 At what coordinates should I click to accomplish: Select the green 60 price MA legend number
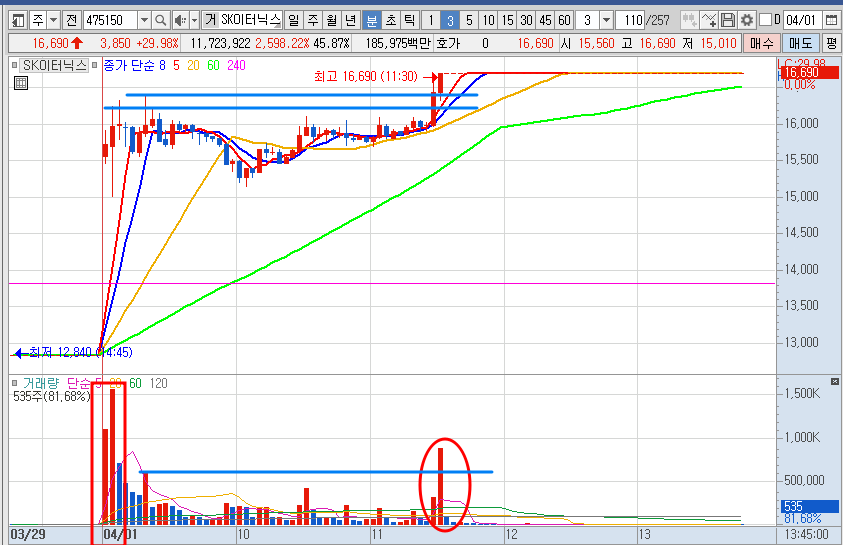pyautogui.click(x=213, y=66)
